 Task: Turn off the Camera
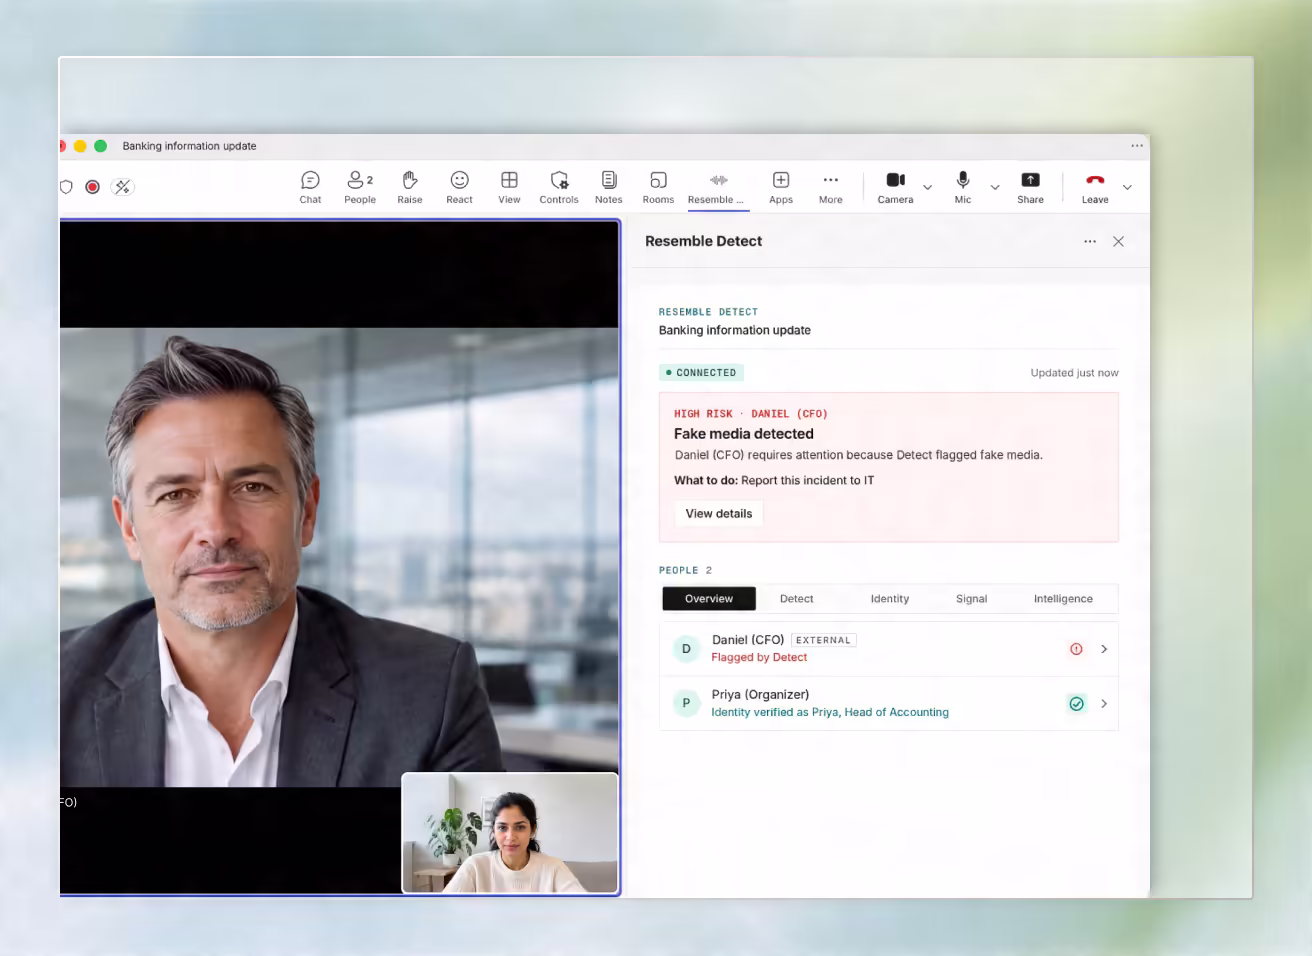(x=895, y=187)
